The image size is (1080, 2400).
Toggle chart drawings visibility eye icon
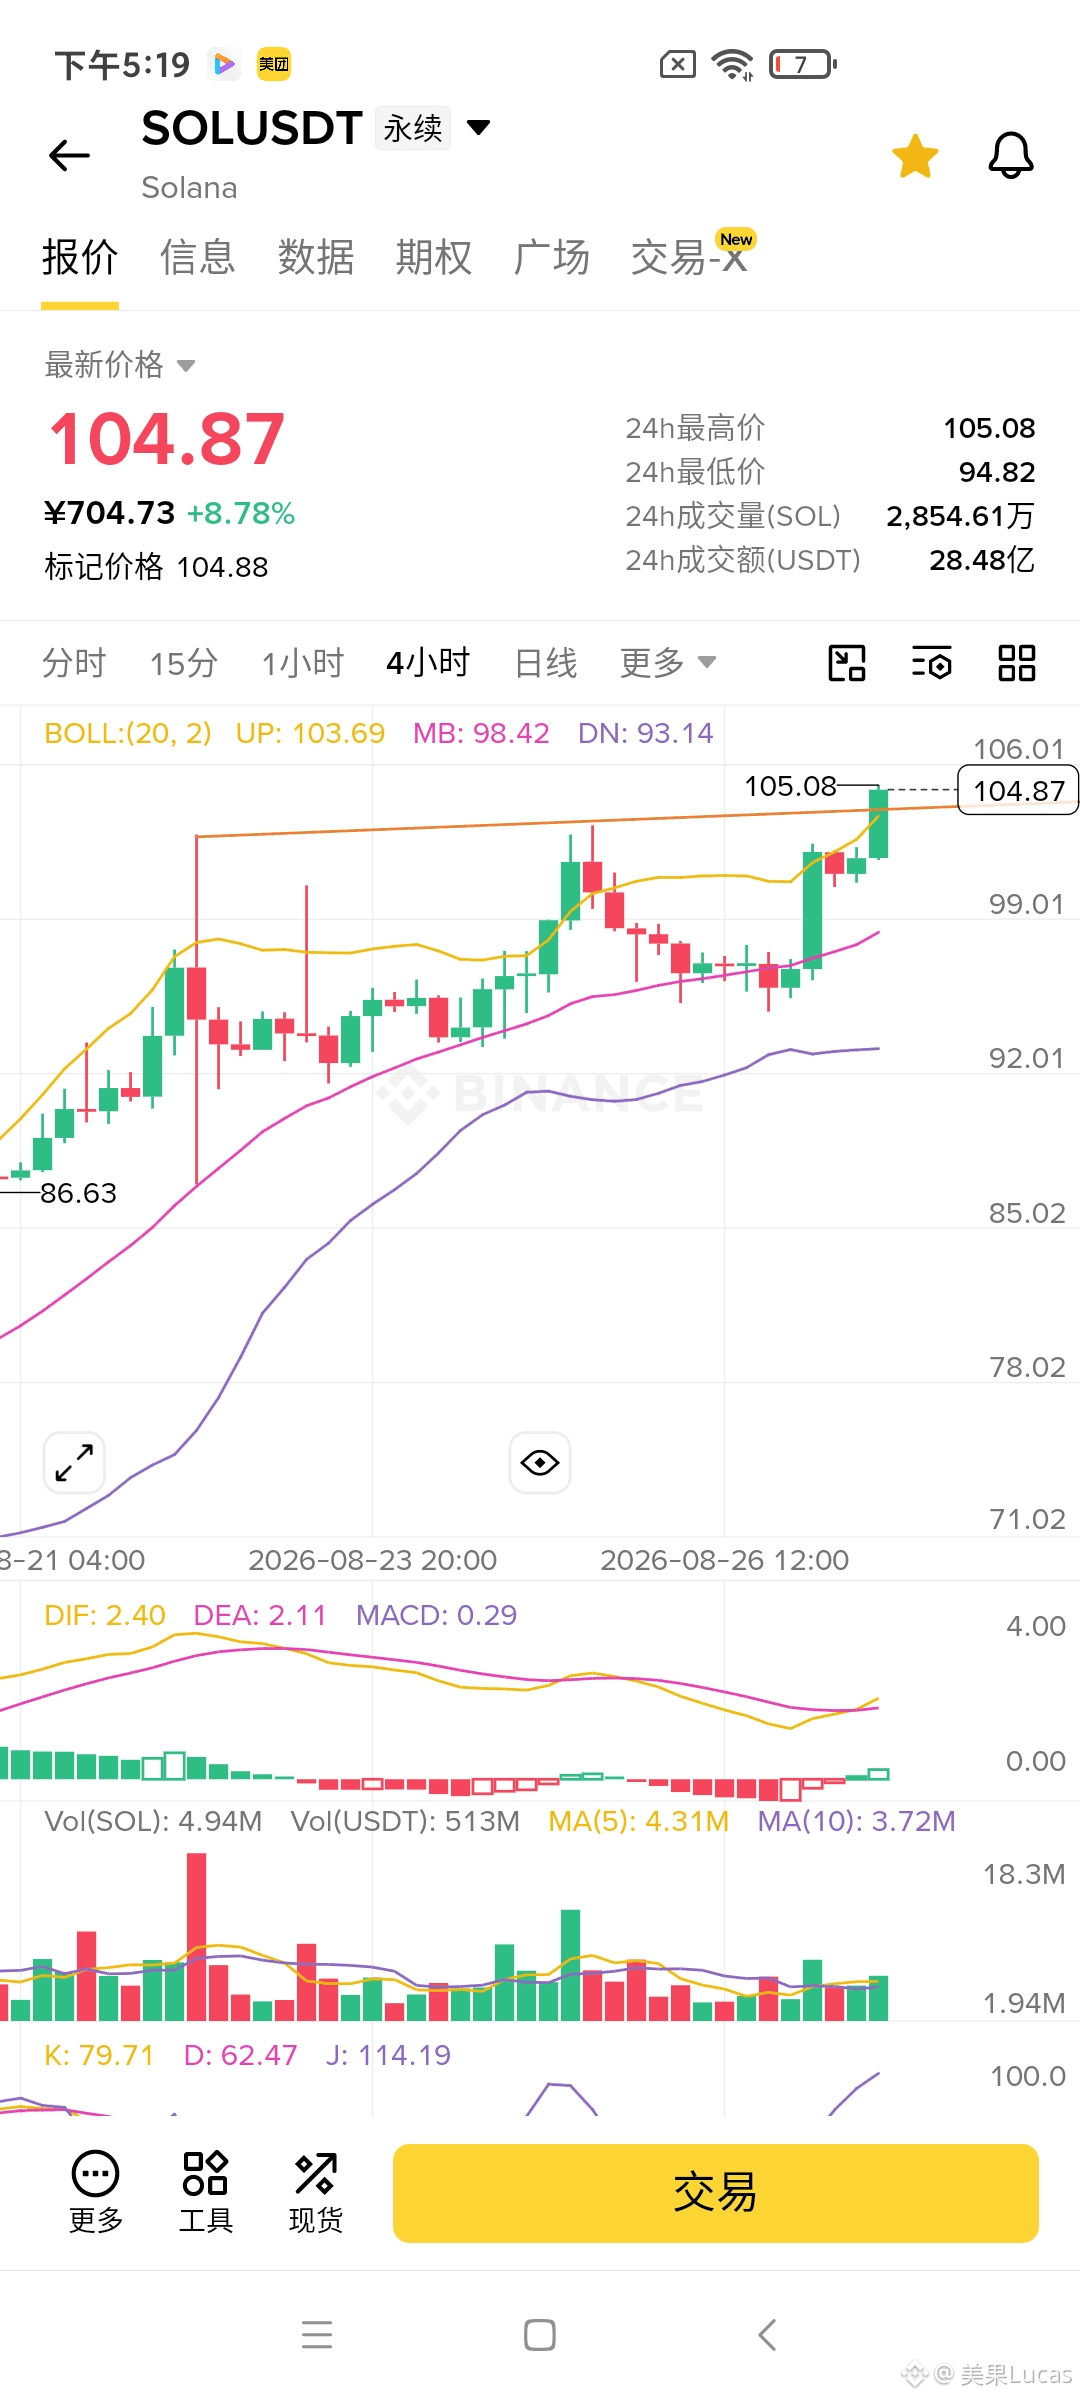540,1463
